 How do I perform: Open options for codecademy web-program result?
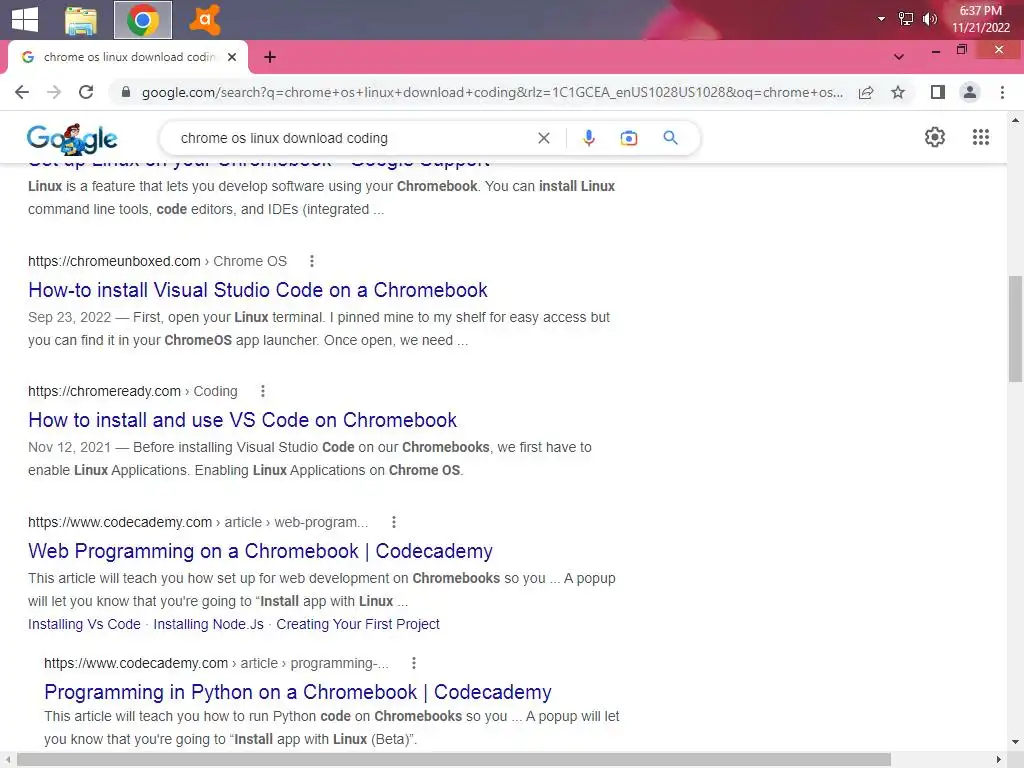click(393, 522)
